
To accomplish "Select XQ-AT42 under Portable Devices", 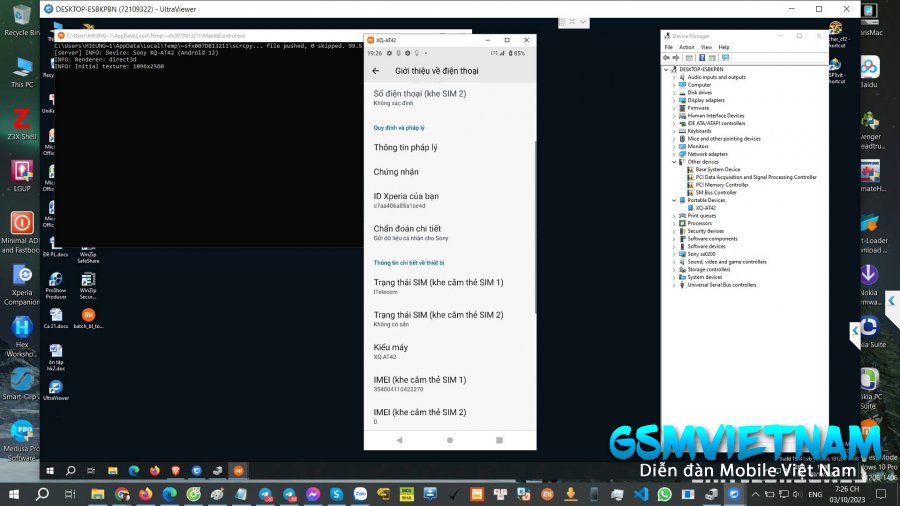I will click(x=705, y=208).
